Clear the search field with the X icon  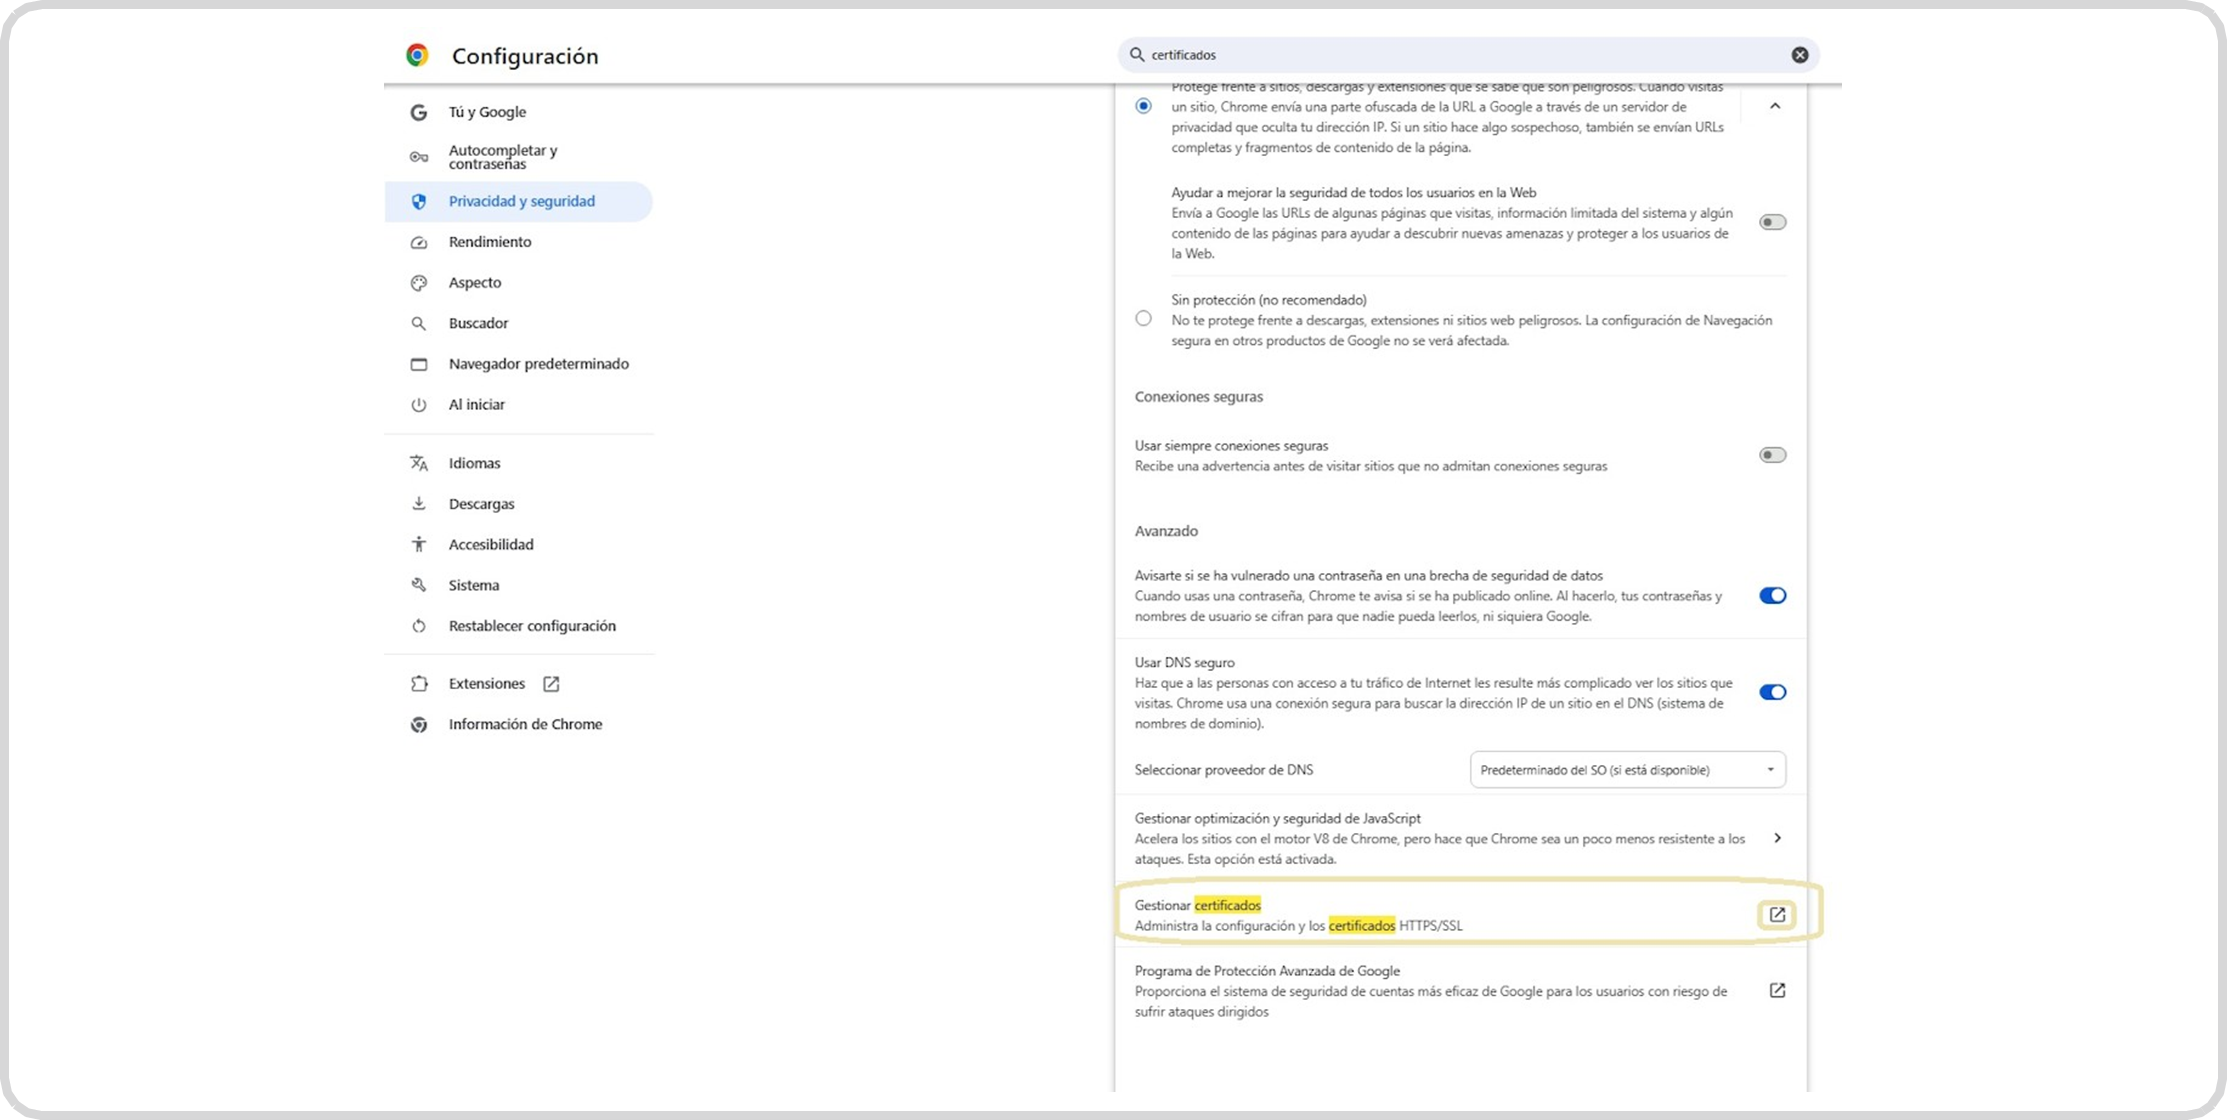[1799, 55]
